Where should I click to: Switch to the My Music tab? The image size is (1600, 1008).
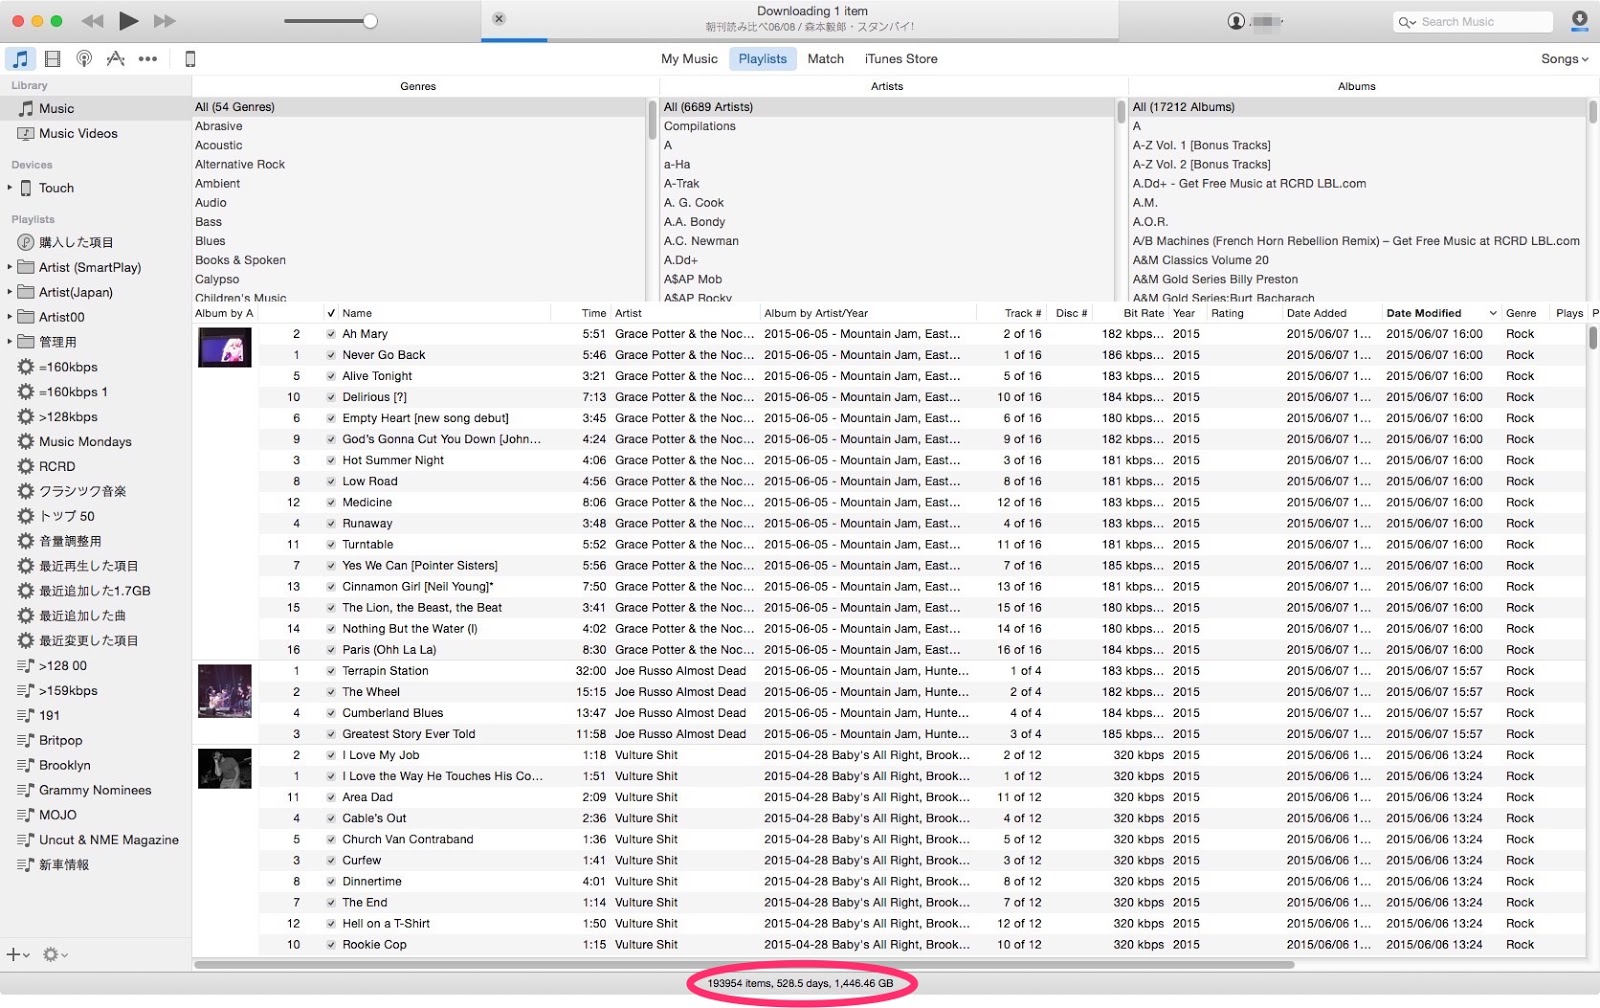coord(689,59)
